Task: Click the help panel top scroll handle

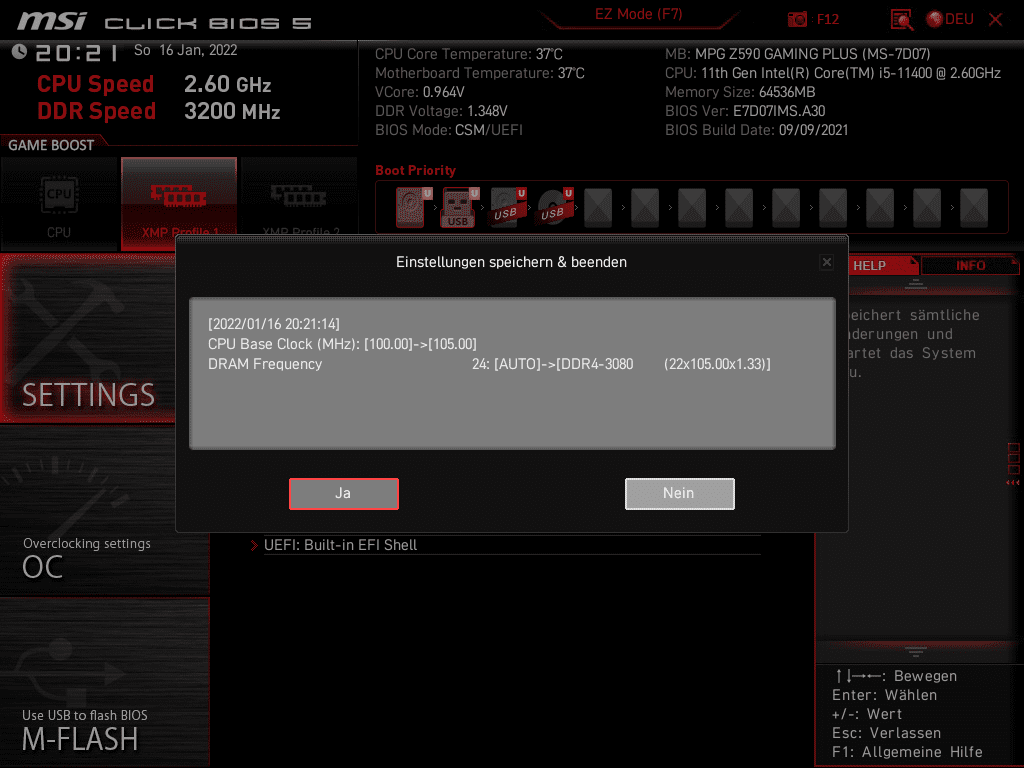Action: coord(916,284)
